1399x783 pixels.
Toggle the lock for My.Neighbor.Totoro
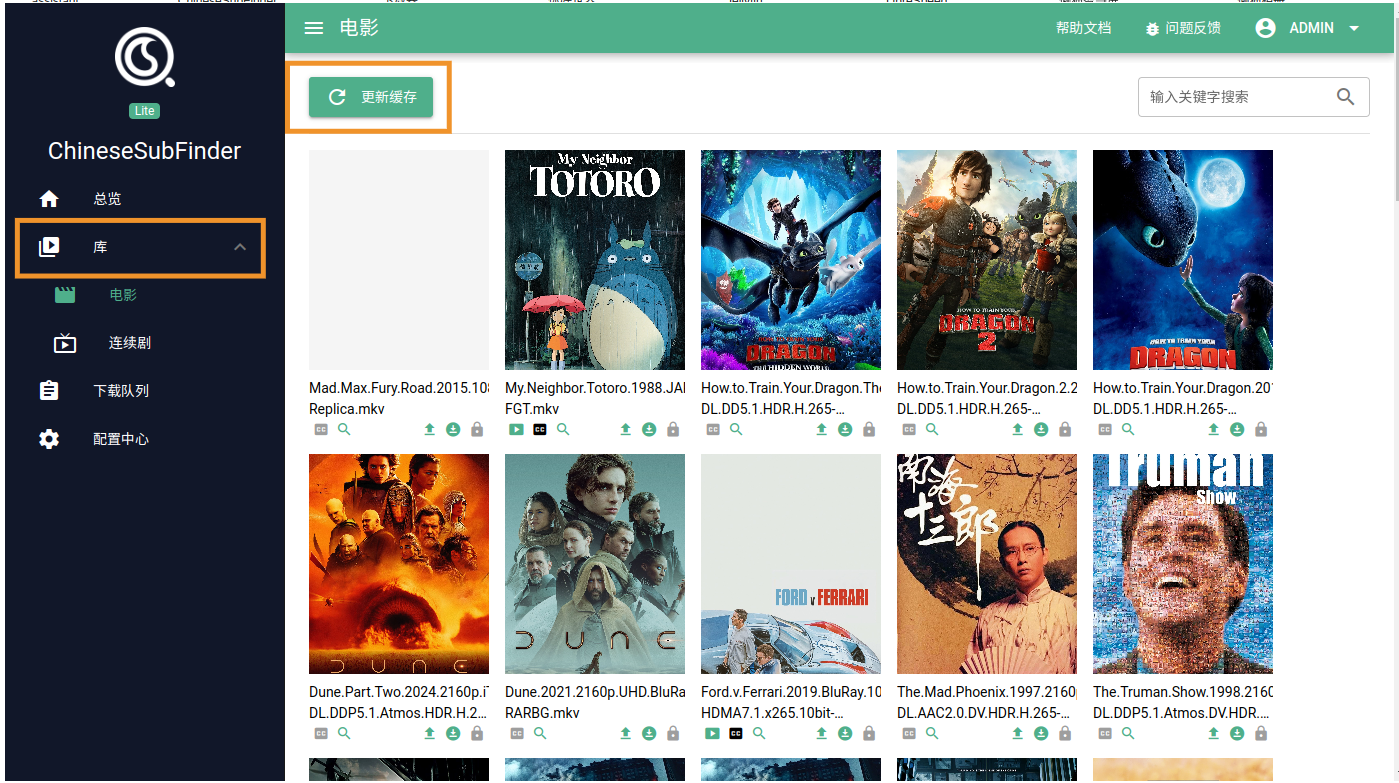point(673,429)
